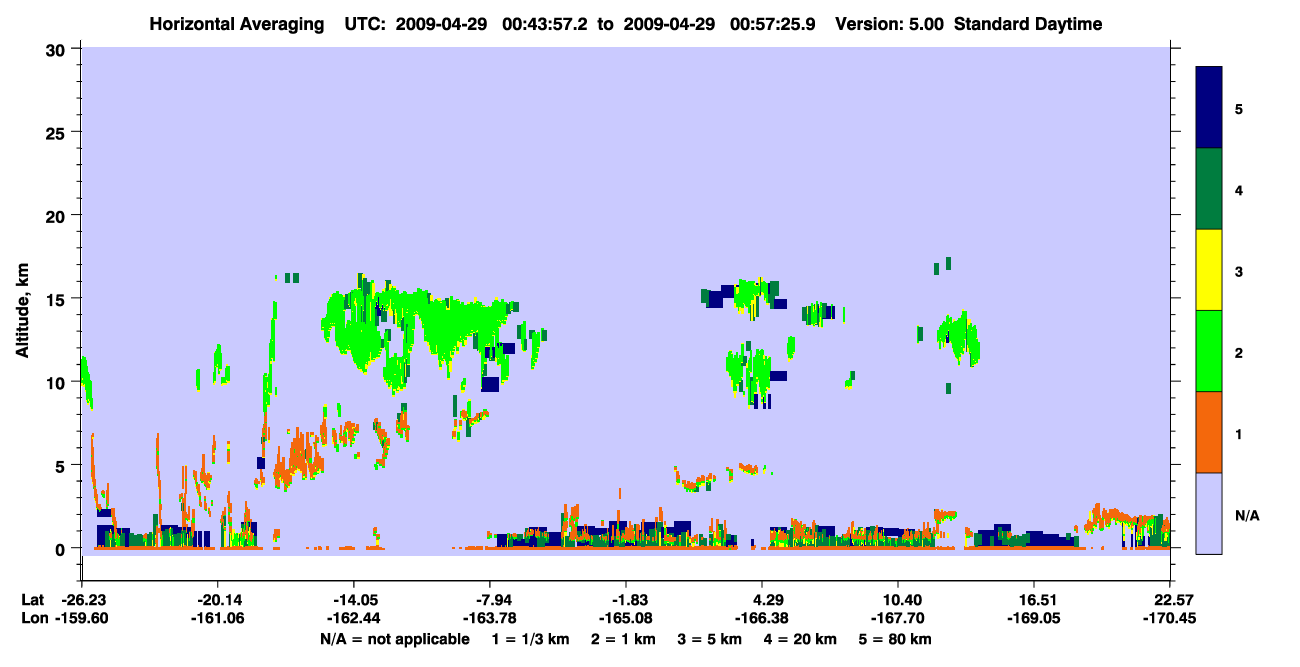
Task: Click the latitude value -14.05
Action: (354, 600)
